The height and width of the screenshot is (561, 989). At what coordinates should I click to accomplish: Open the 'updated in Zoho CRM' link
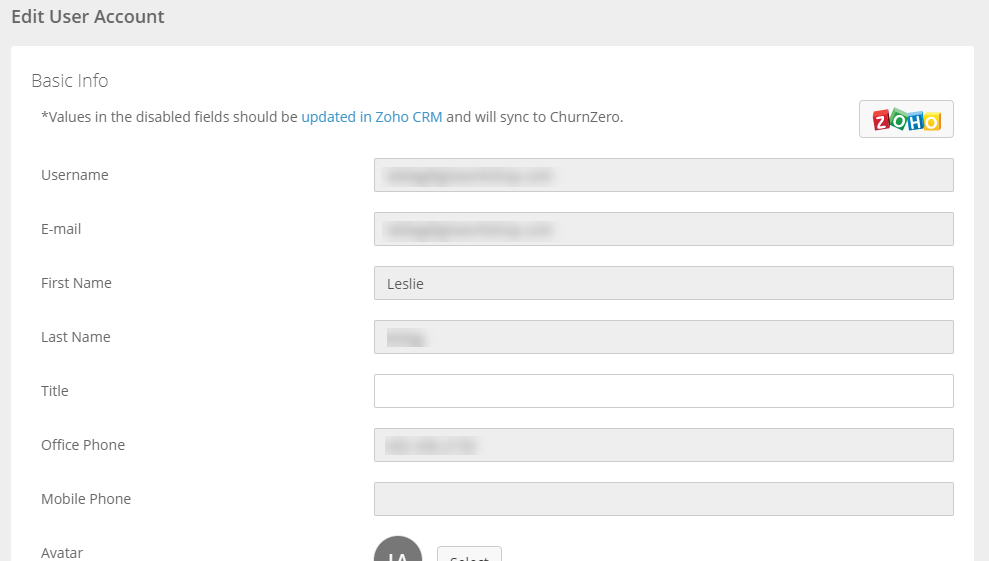[372, 117]
